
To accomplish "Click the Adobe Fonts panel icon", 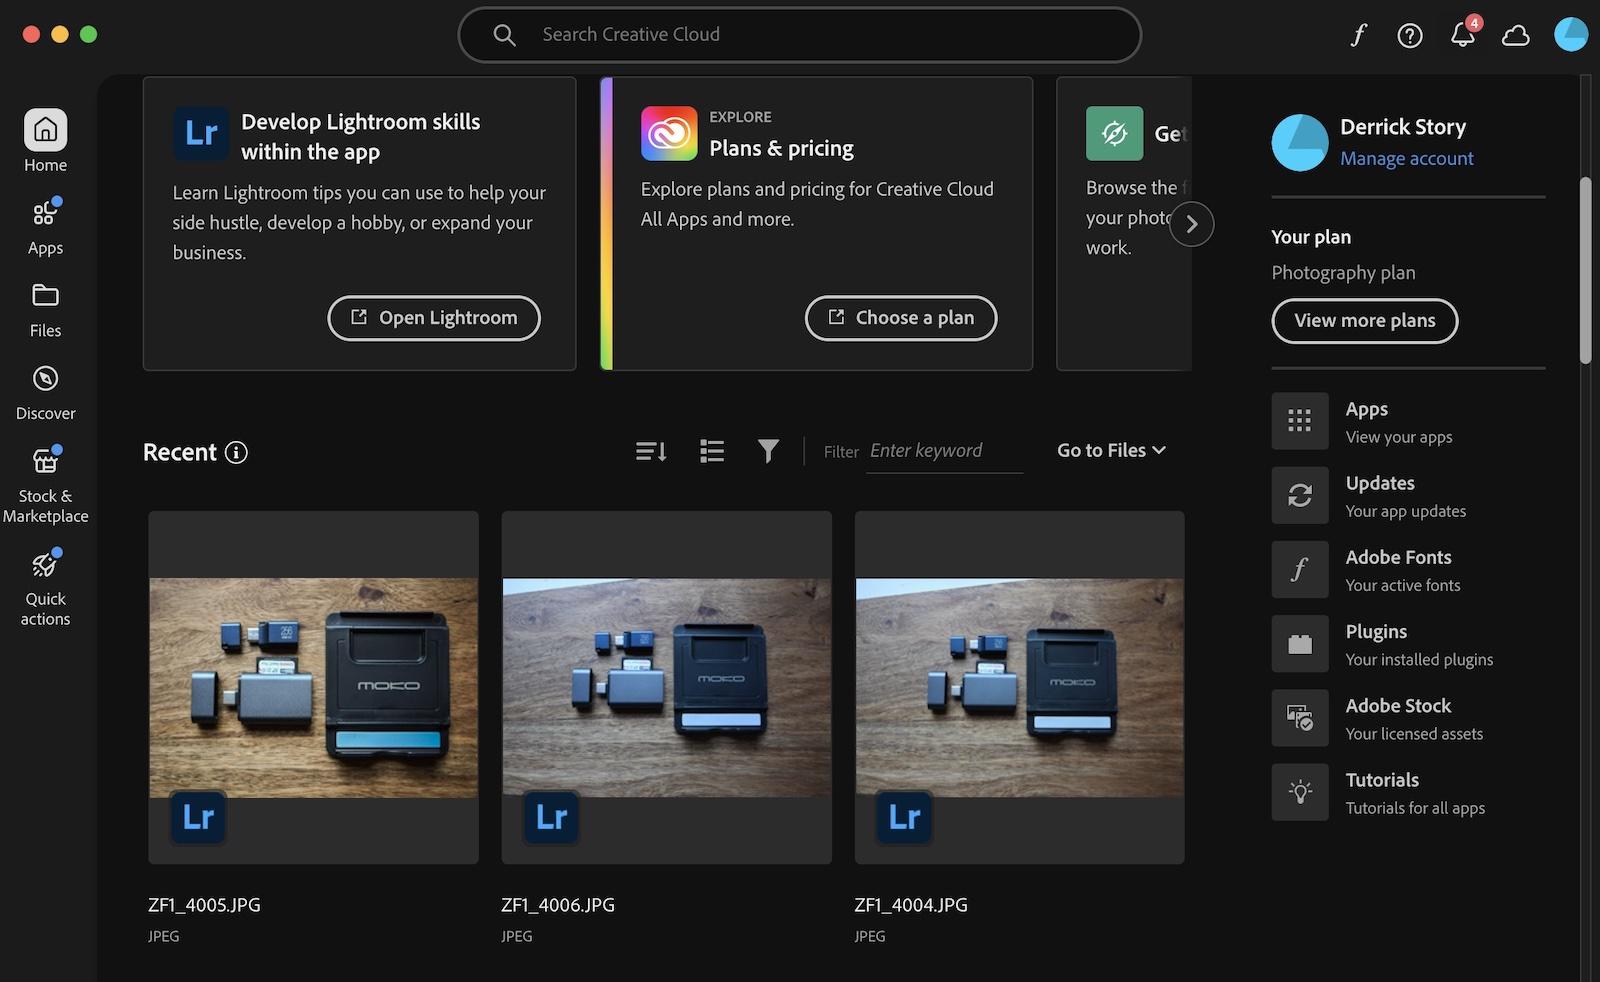I will click(1300, 569).
